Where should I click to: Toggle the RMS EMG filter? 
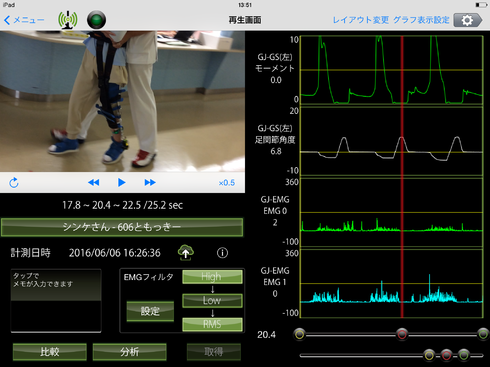(x=212, y=324)
